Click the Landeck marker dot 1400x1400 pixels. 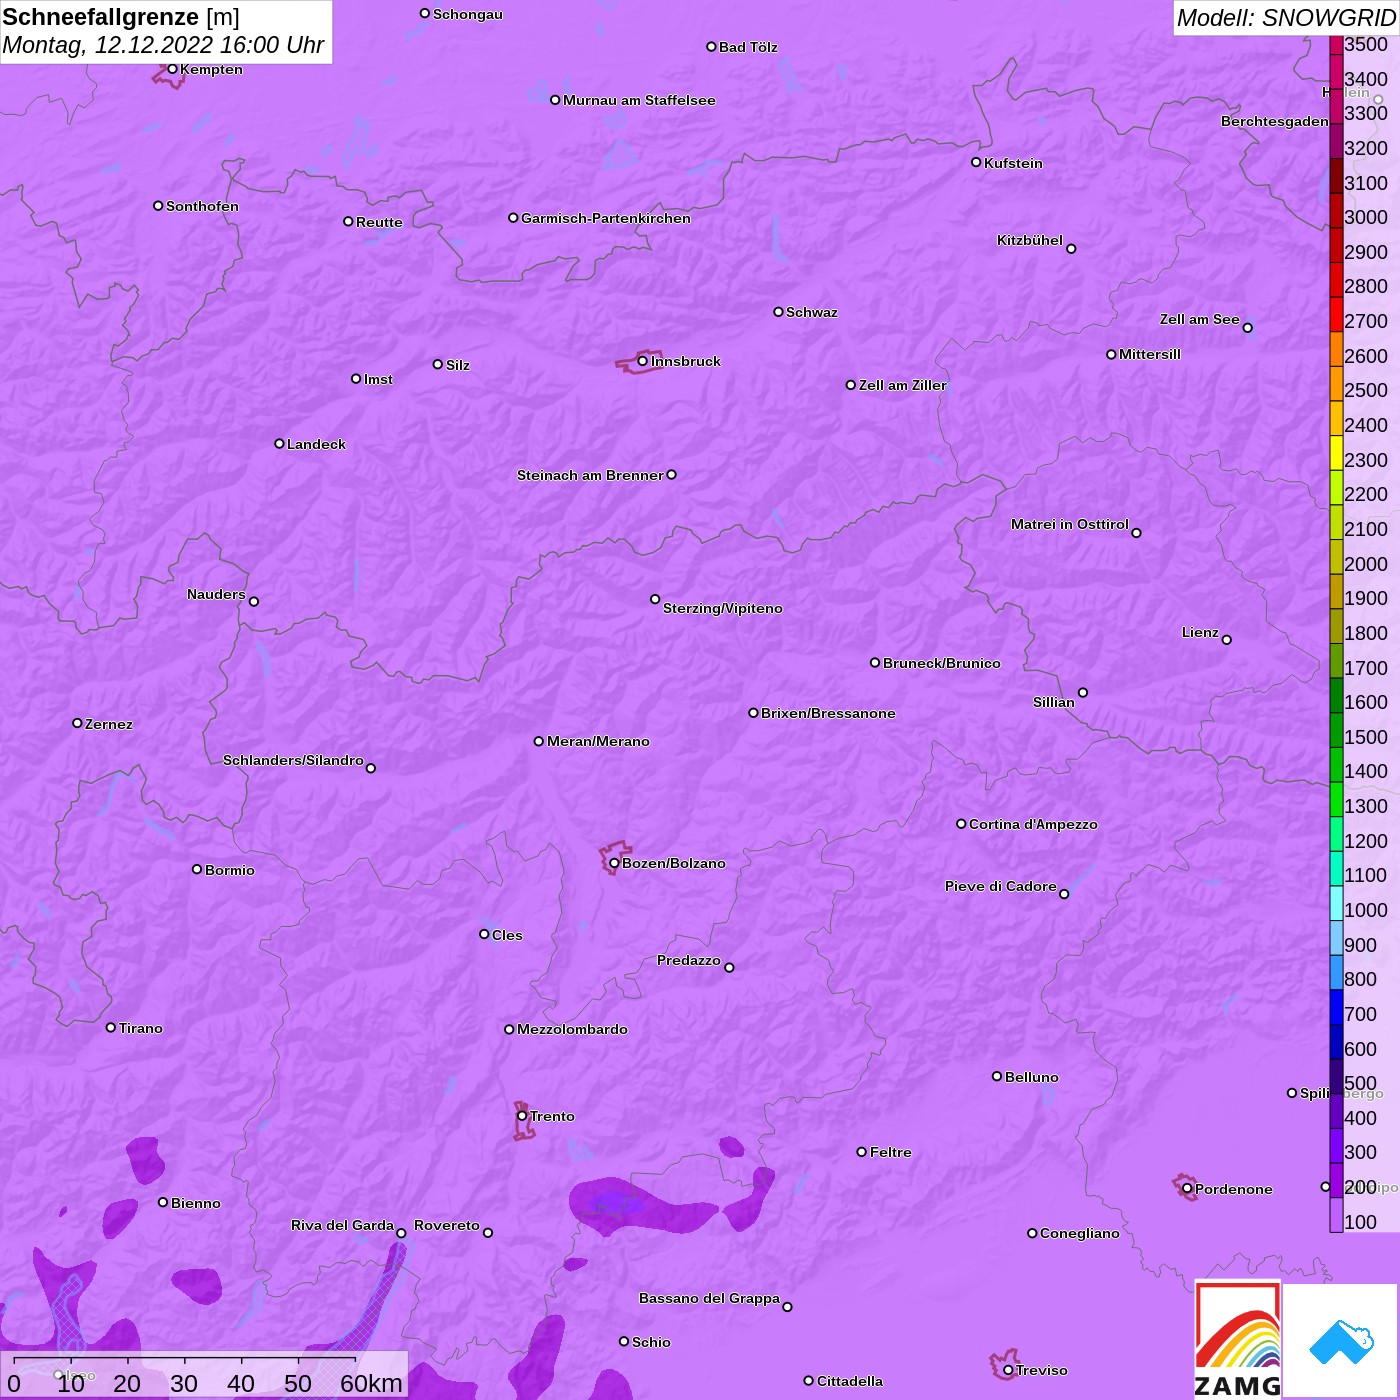point(279,443)
